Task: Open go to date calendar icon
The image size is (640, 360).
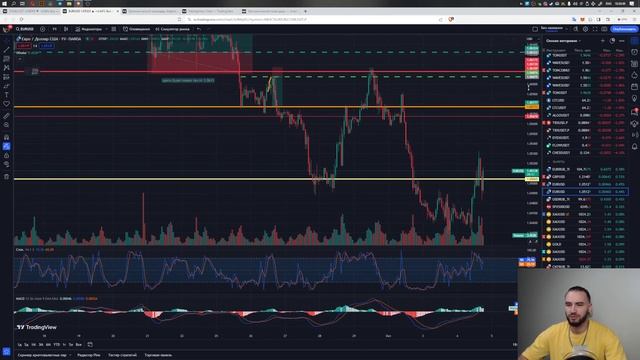Action: 90,344
